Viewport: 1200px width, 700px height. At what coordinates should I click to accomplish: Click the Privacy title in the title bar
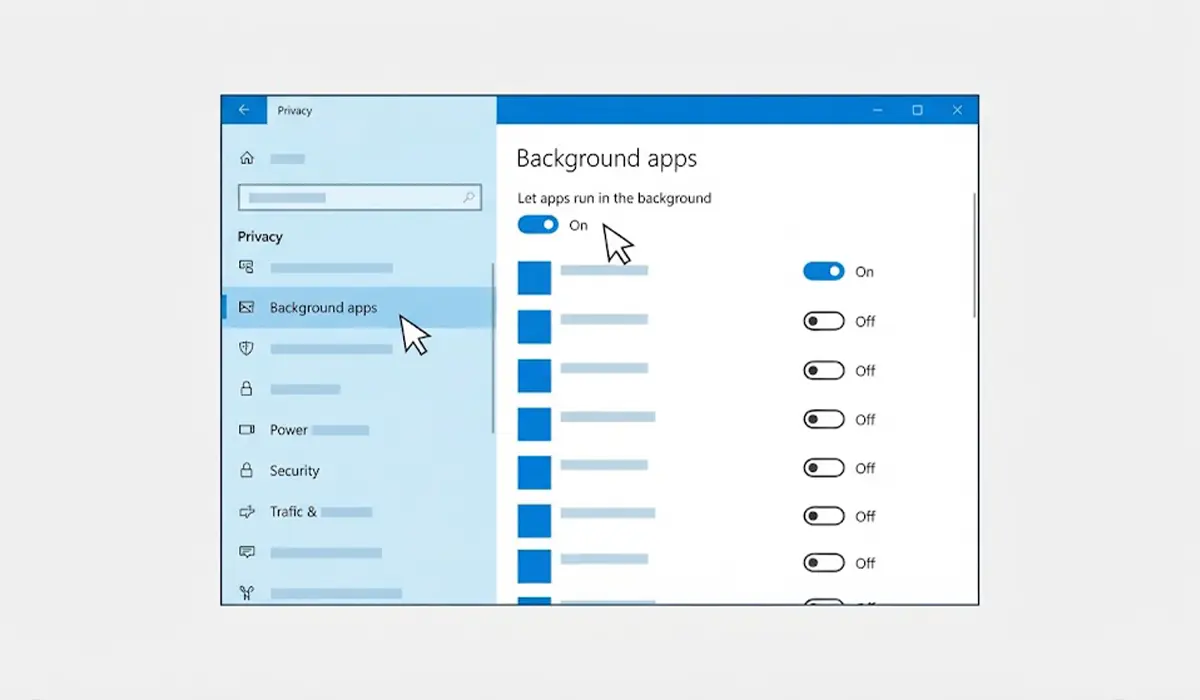coord(295,111)
